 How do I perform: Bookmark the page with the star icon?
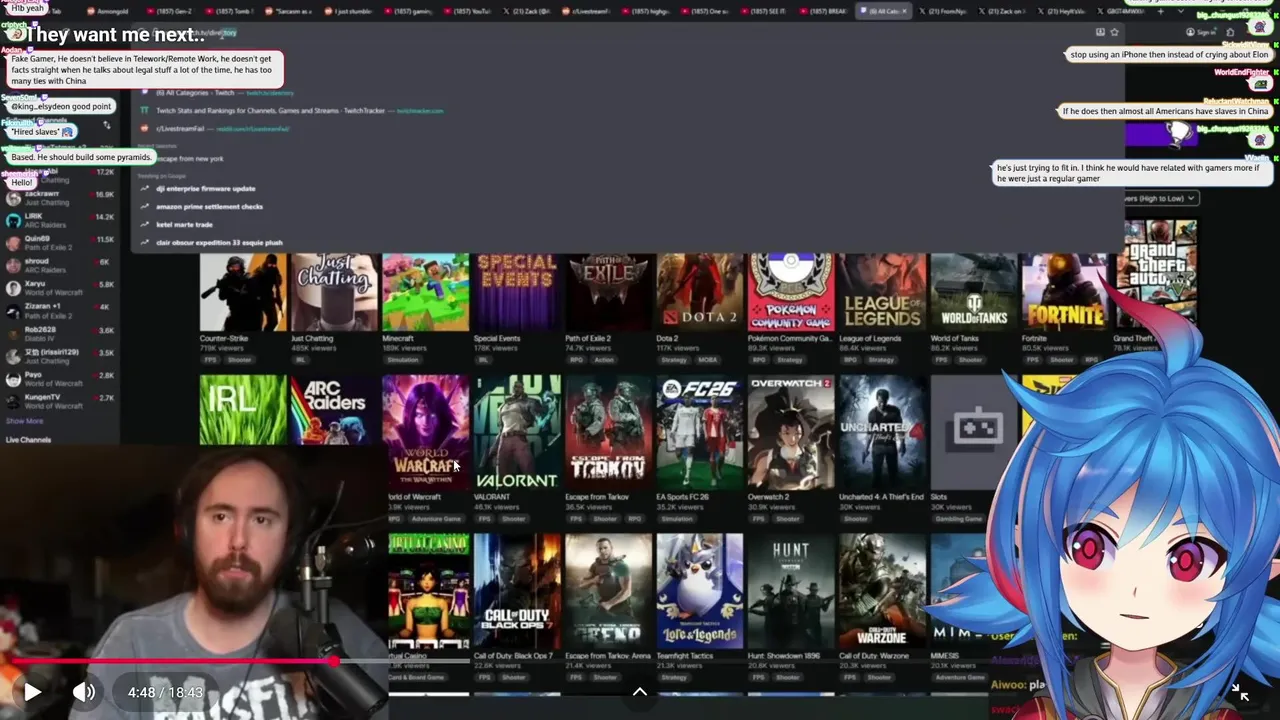pos(1114,32)
